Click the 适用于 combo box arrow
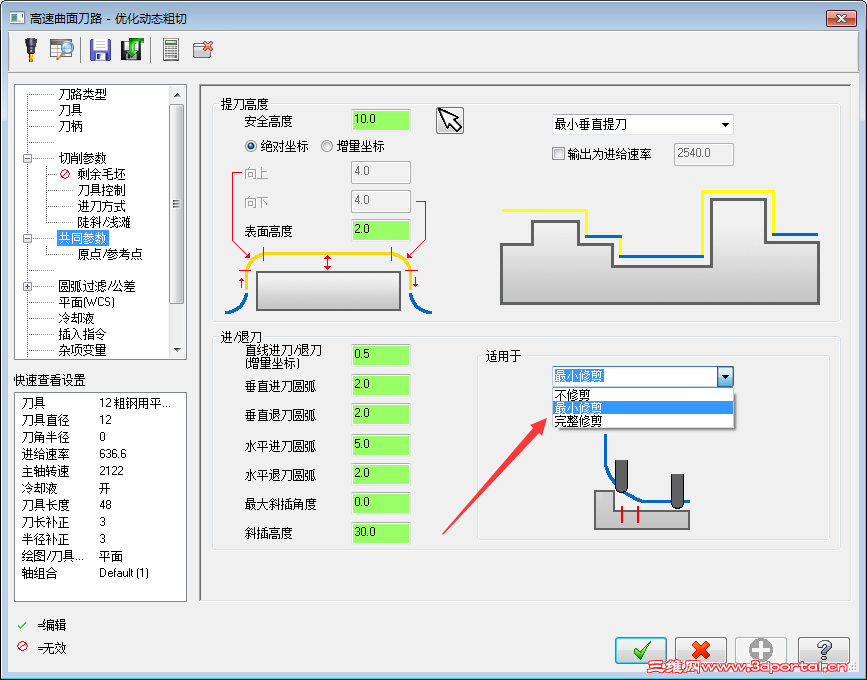This screenshot has width=867, height=680. pyautogui.click(x=725, y=376)
